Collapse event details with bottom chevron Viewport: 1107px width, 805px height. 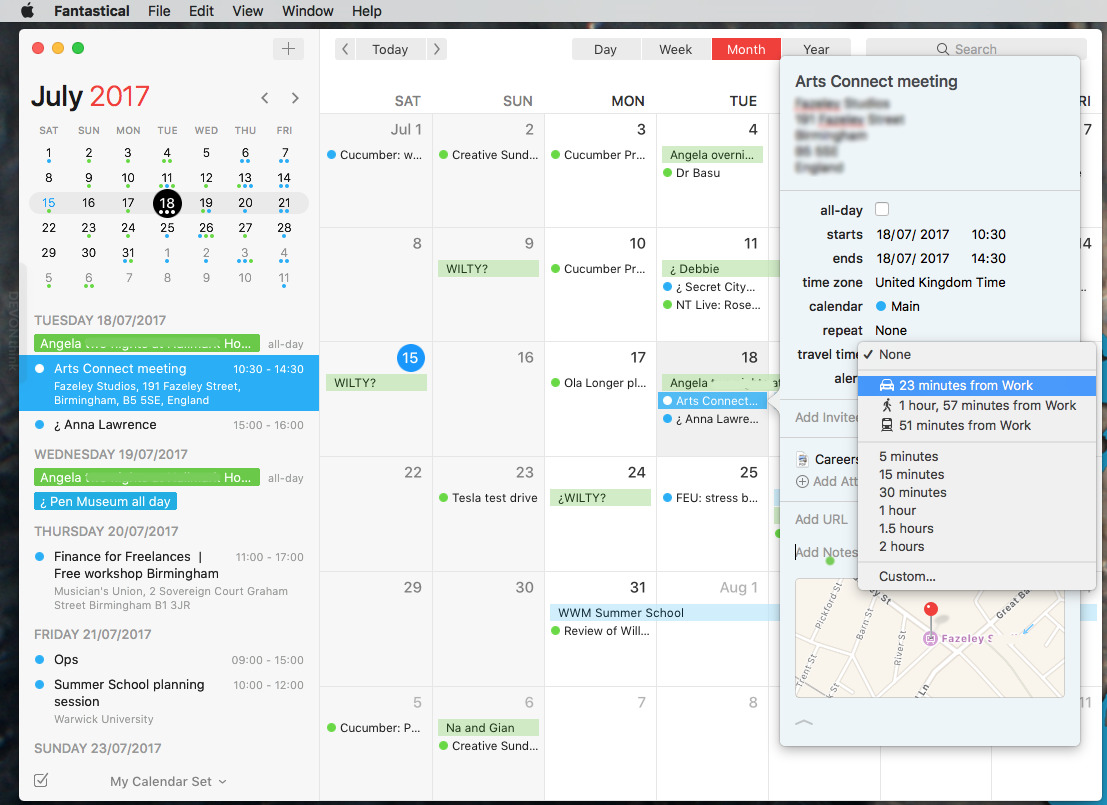[x=804, y=722]
